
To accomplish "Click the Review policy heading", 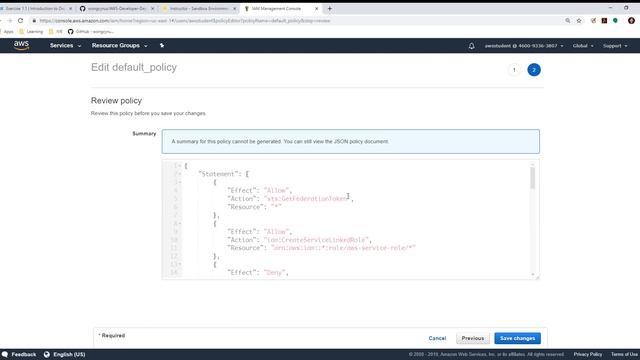I will 116,100.
